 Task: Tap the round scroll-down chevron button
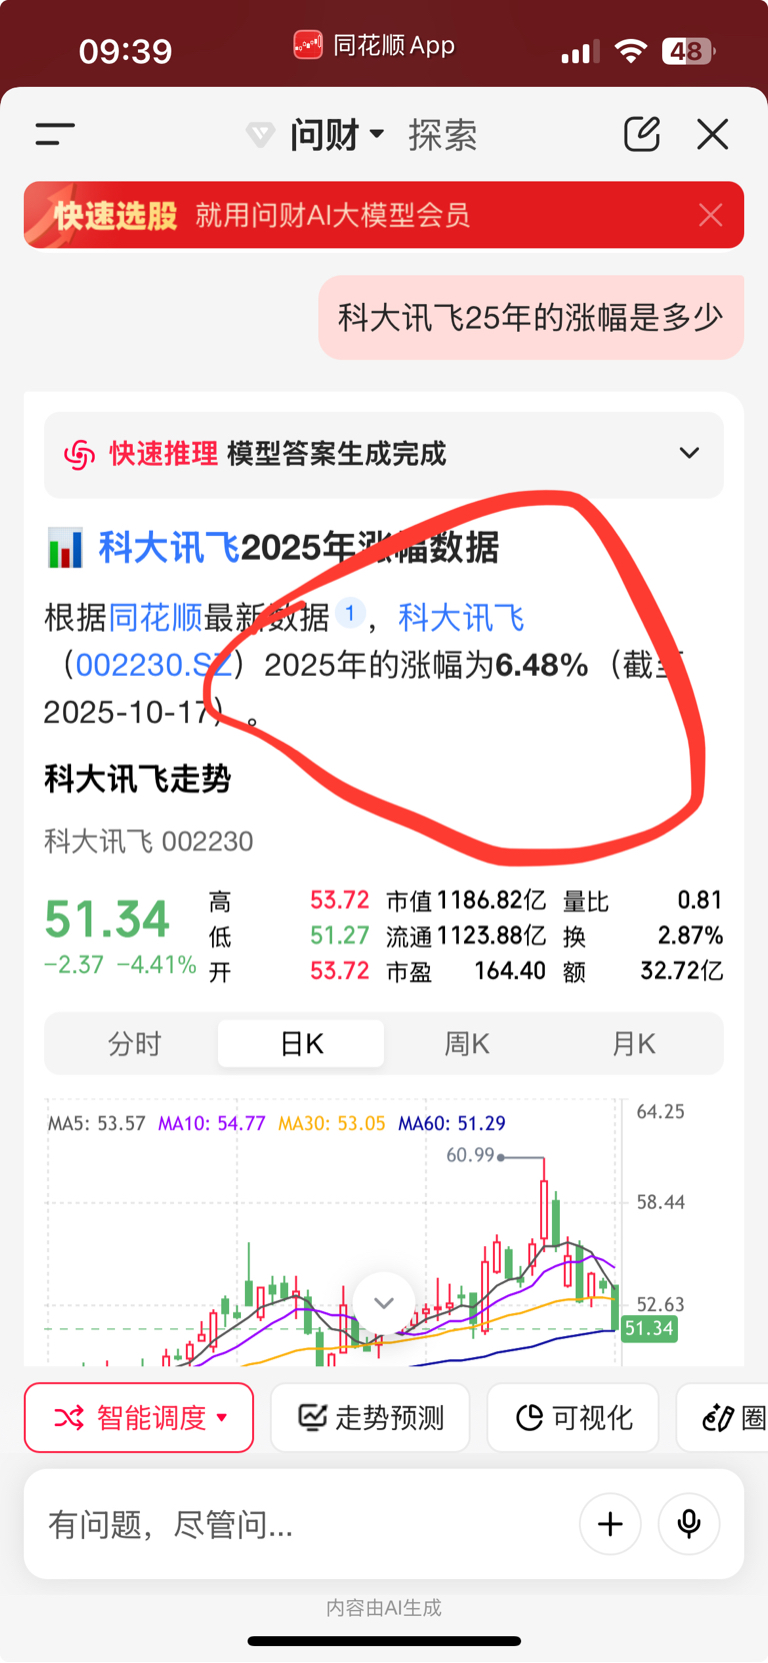384,1303
